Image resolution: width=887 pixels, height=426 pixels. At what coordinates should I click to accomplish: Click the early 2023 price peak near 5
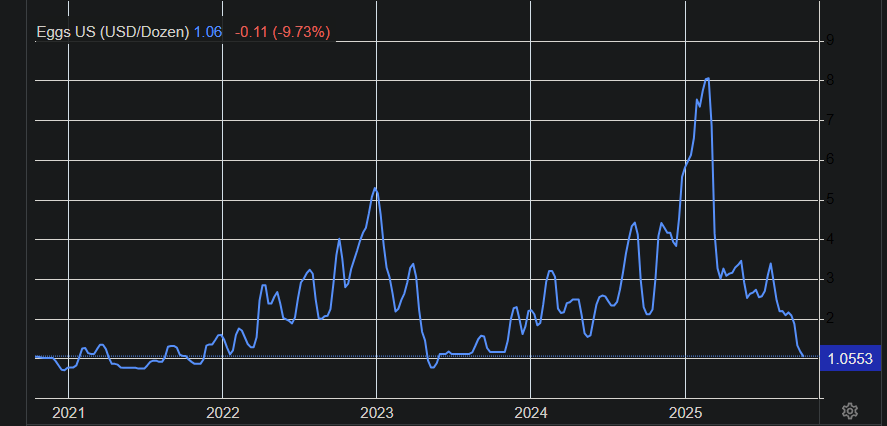[376, 188]
